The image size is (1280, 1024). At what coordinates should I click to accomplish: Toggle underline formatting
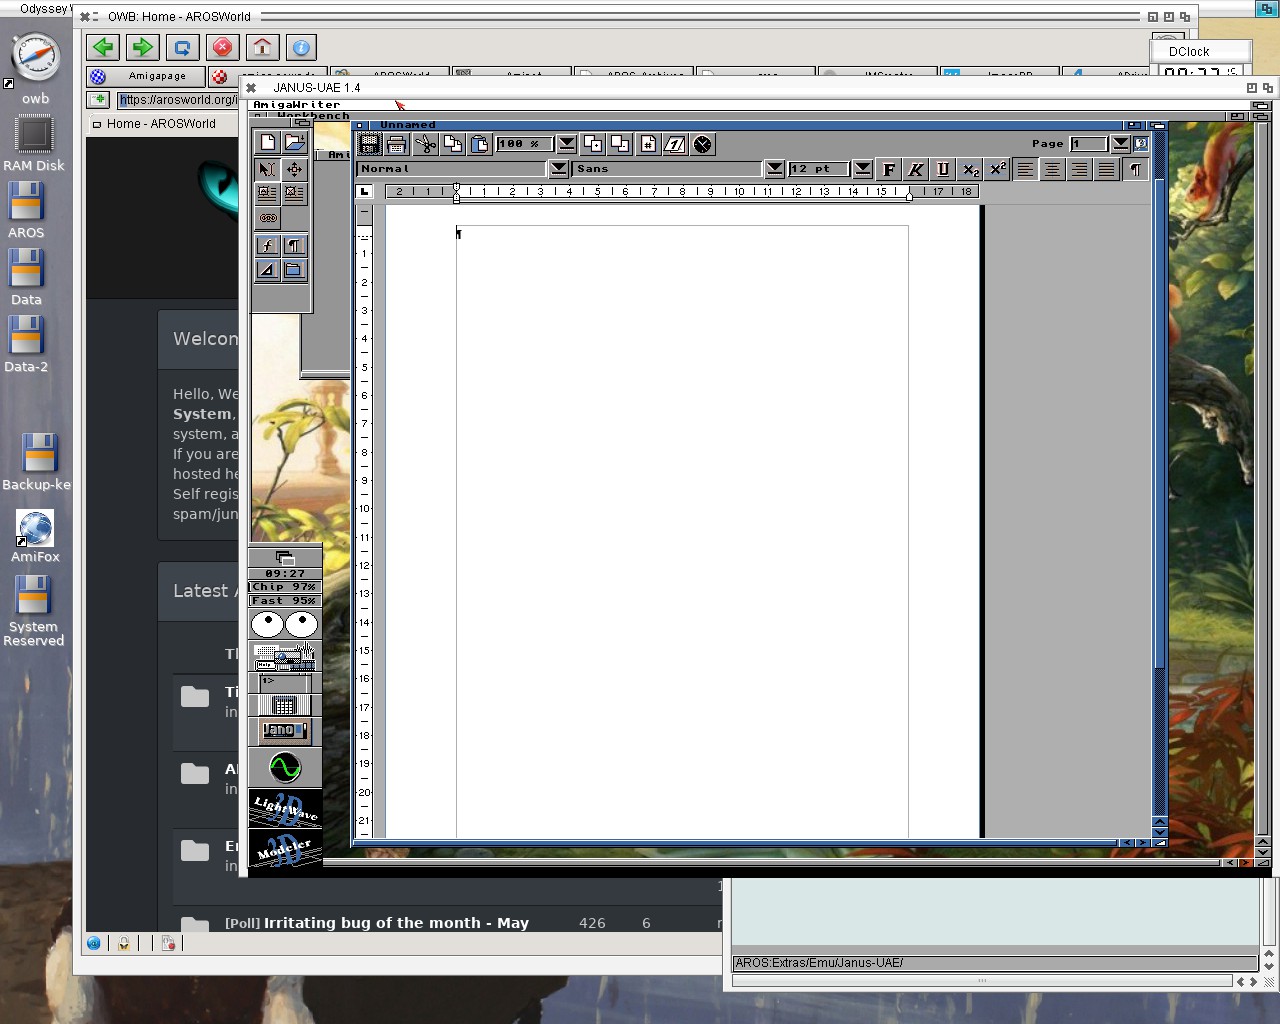pos(942,169)
